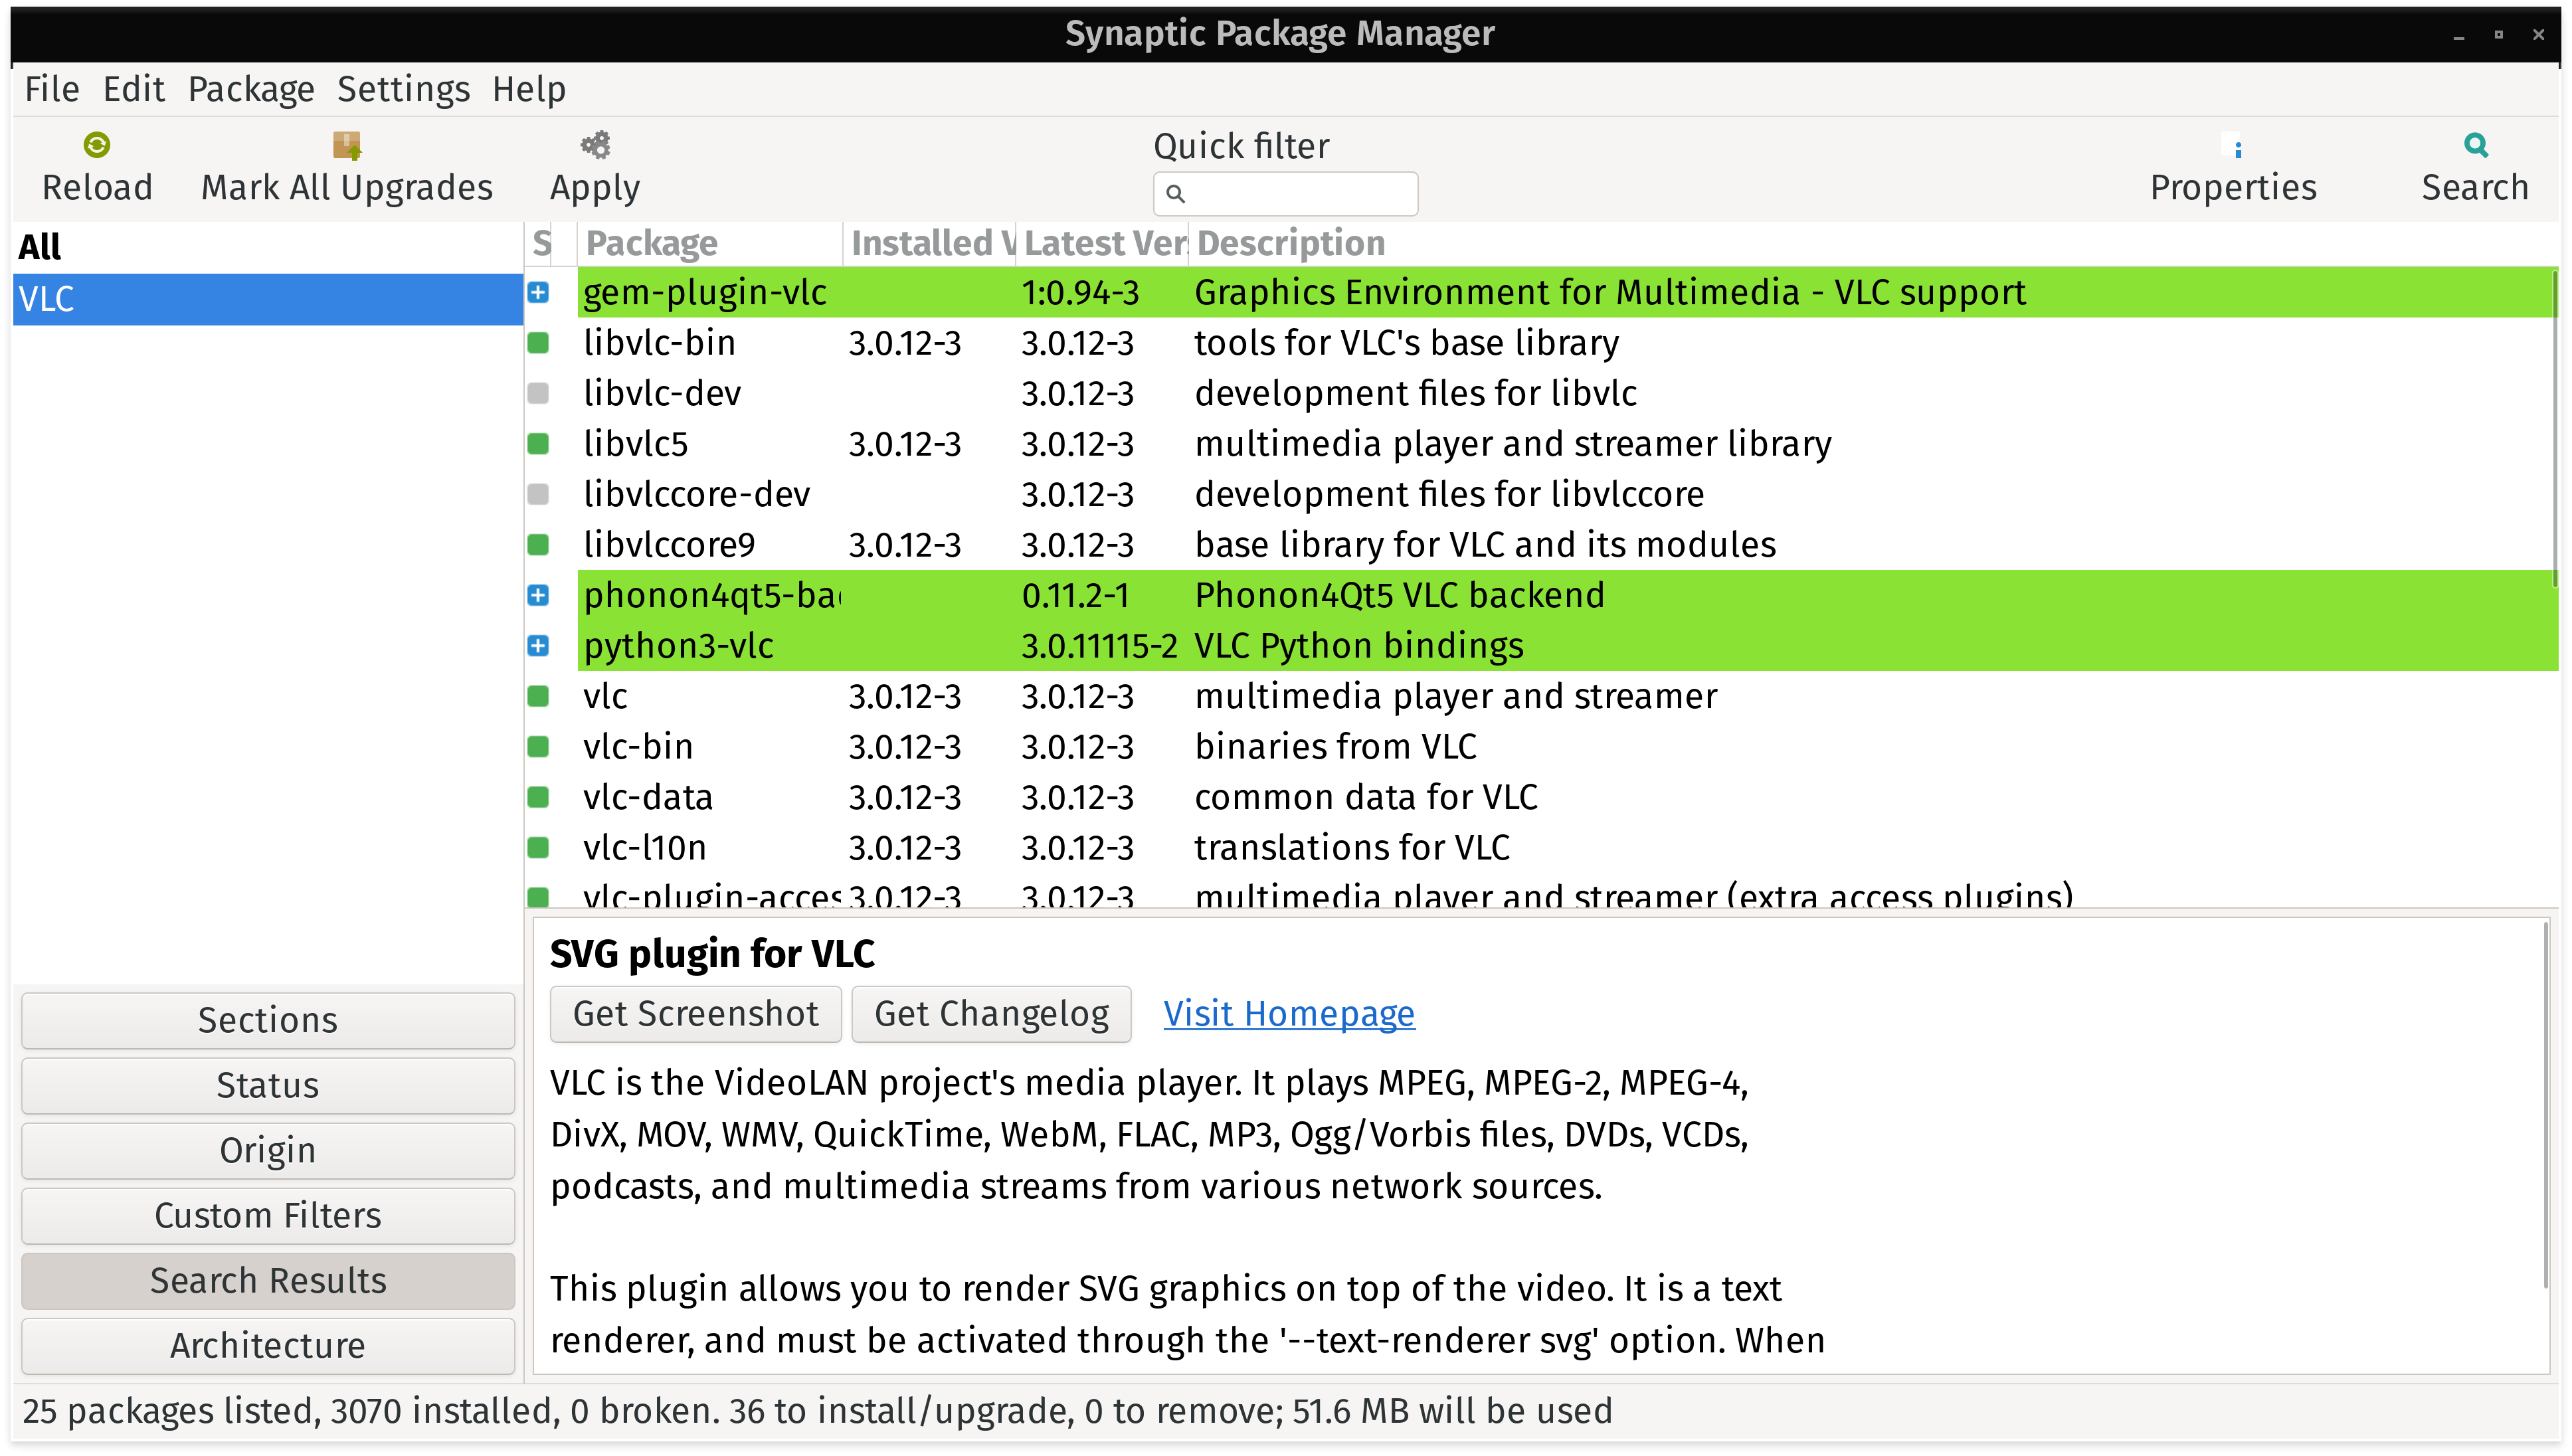Select the libvlc-bin package name
2572x1456 pixels.
[660, 343]
